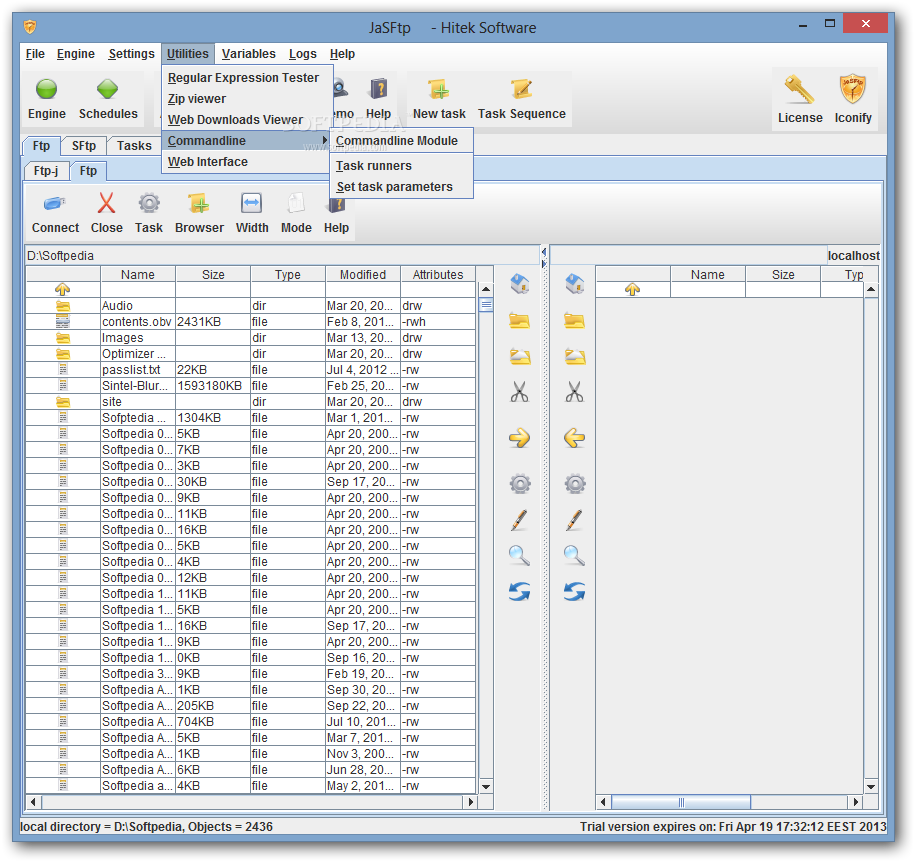The image size is (915, 862).
Task: Select Regular Expression Tester menu entry
Action: pos(247,78)
